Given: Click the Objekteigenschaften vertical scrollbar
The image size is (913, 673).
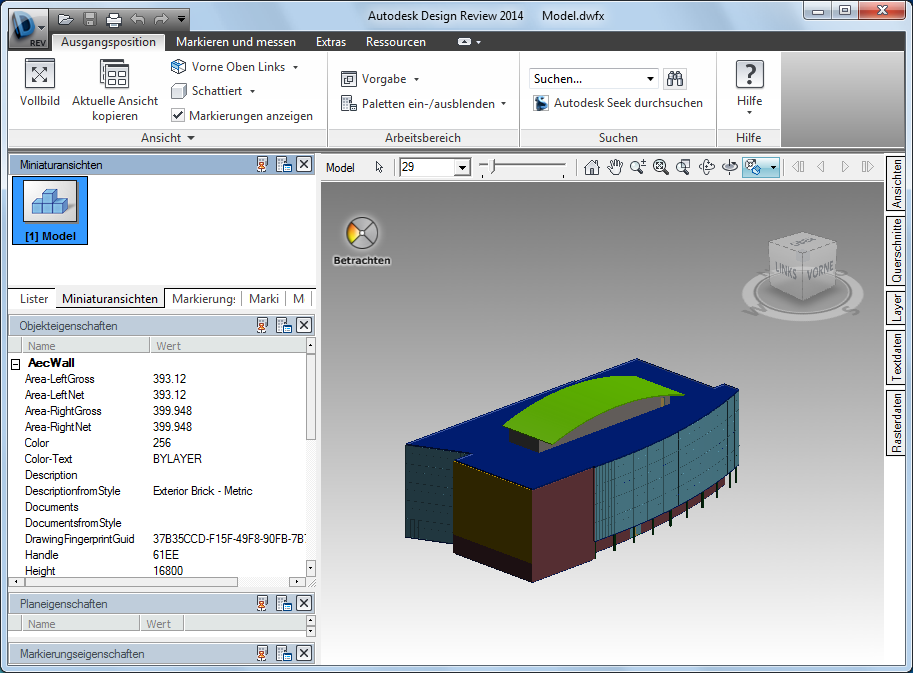Looking at the screenshot, I should pyautogui.click(x=311, y=396).
